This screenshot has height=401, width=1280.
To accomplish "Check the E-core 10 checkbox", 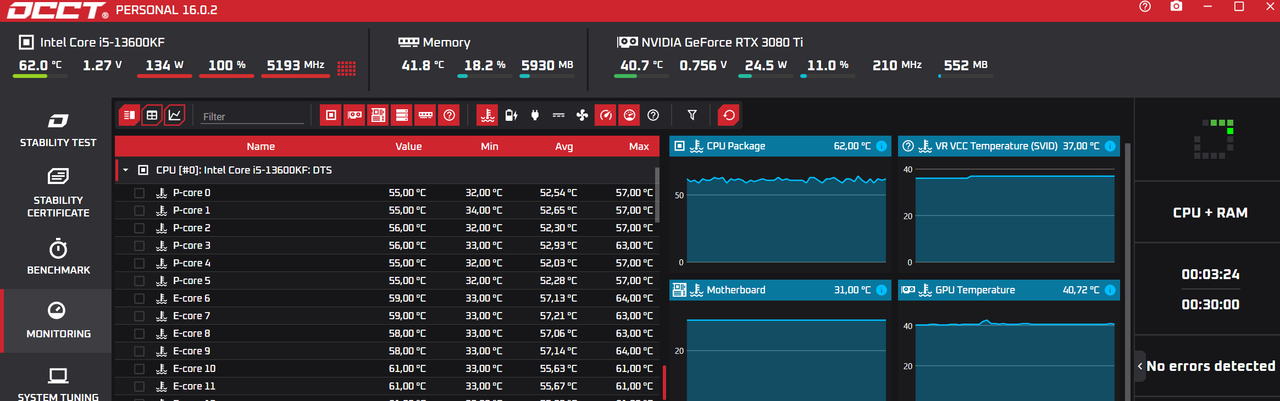I will click(x=139, y=369).
